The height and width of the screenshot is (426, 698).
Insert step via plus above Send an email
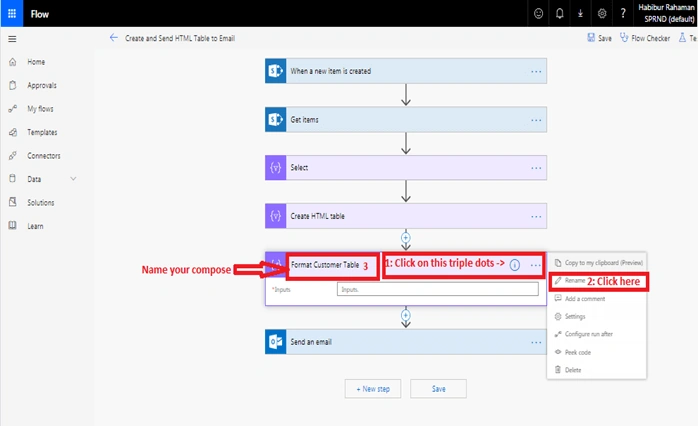(406, 316)
